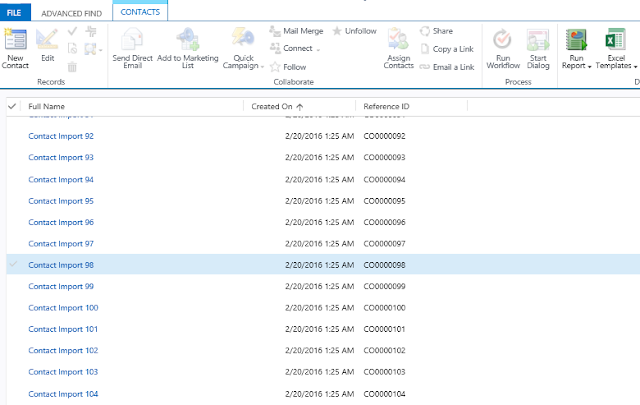Image resolution: width=640 pixels, height=405 pixels.
Task: Click the Quick Campaign lightning icon
Action: pyautogui.click(x=243, y=39)
